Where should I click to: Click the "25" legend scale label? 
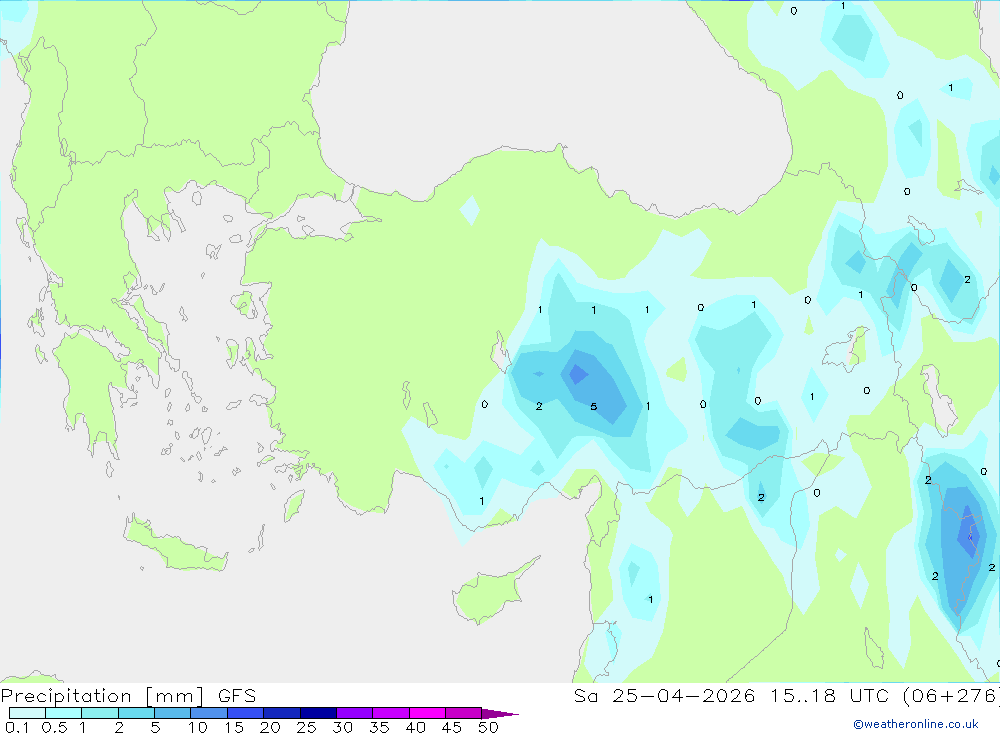tap(306, 727)
